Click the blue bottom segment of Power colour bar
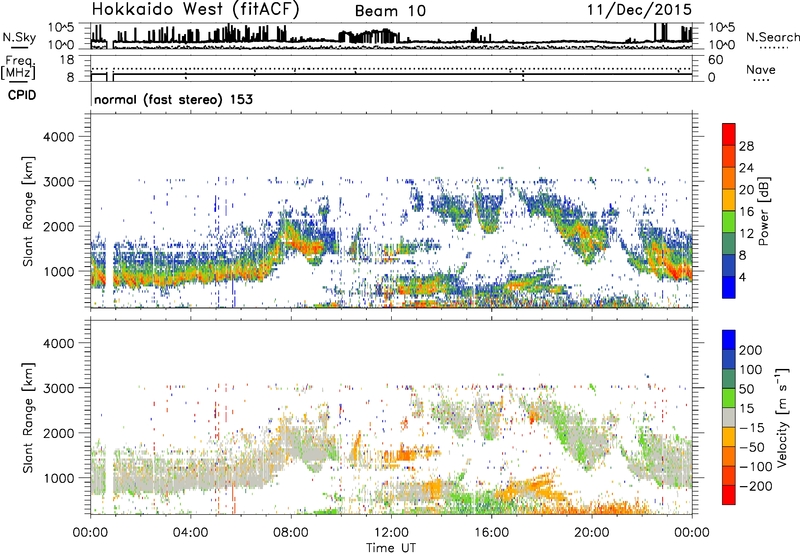Viewport: 800px width, 554px height. [x=729, y=287]
